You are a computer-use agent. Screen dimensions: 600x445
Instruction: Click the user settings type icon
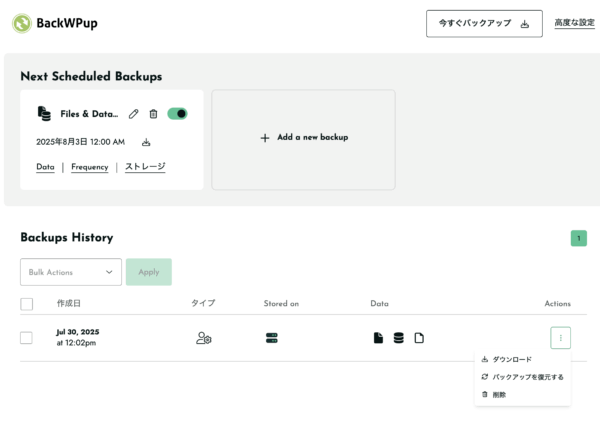click(x=203, y=338)
